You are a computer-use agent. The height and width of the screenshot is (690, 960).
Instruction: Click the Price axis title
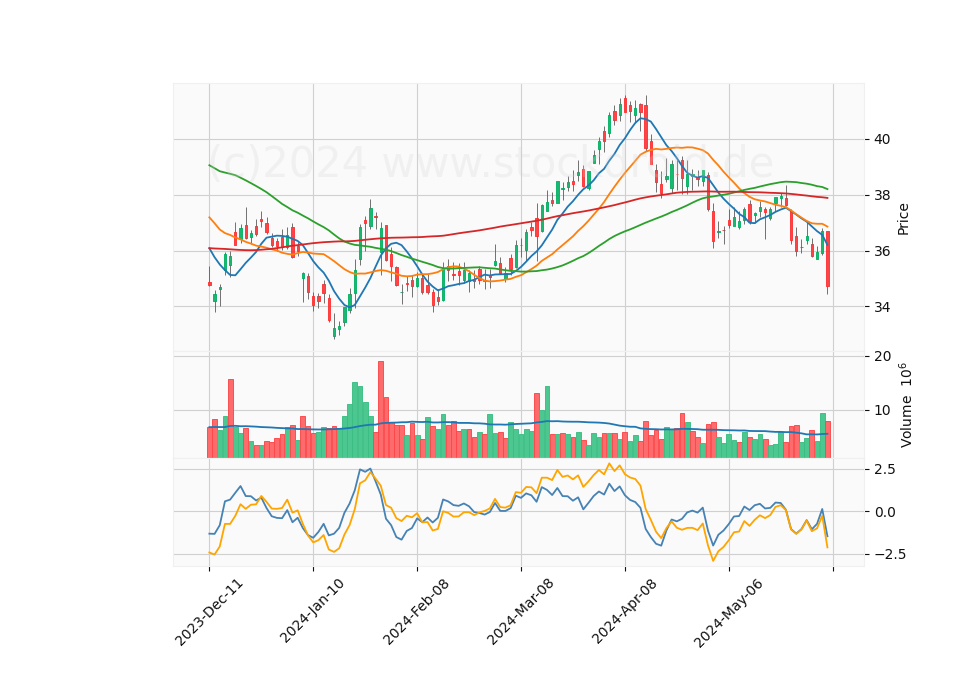(x=903, y=219)
